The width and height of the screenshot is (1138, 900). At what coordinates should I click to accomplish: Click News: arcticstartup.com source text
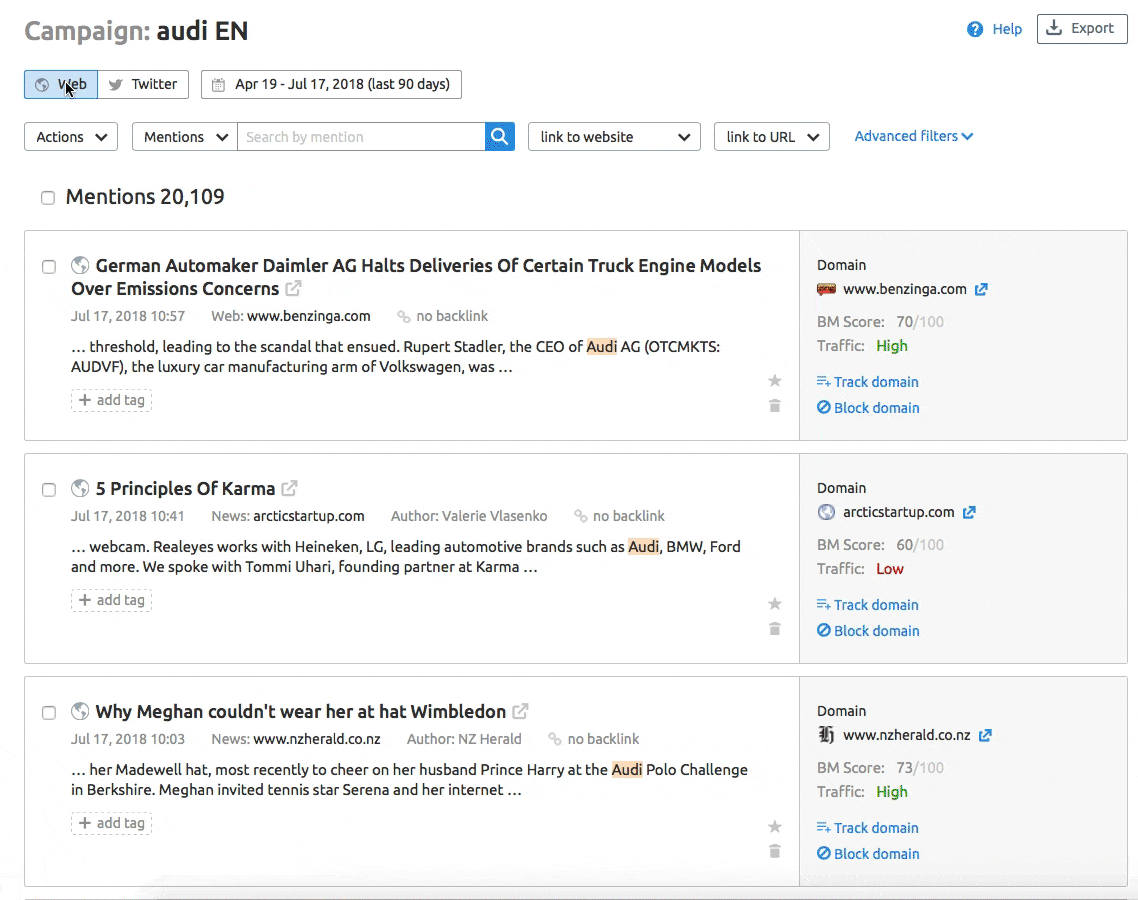pyautogui.click(x=288, y=516)
